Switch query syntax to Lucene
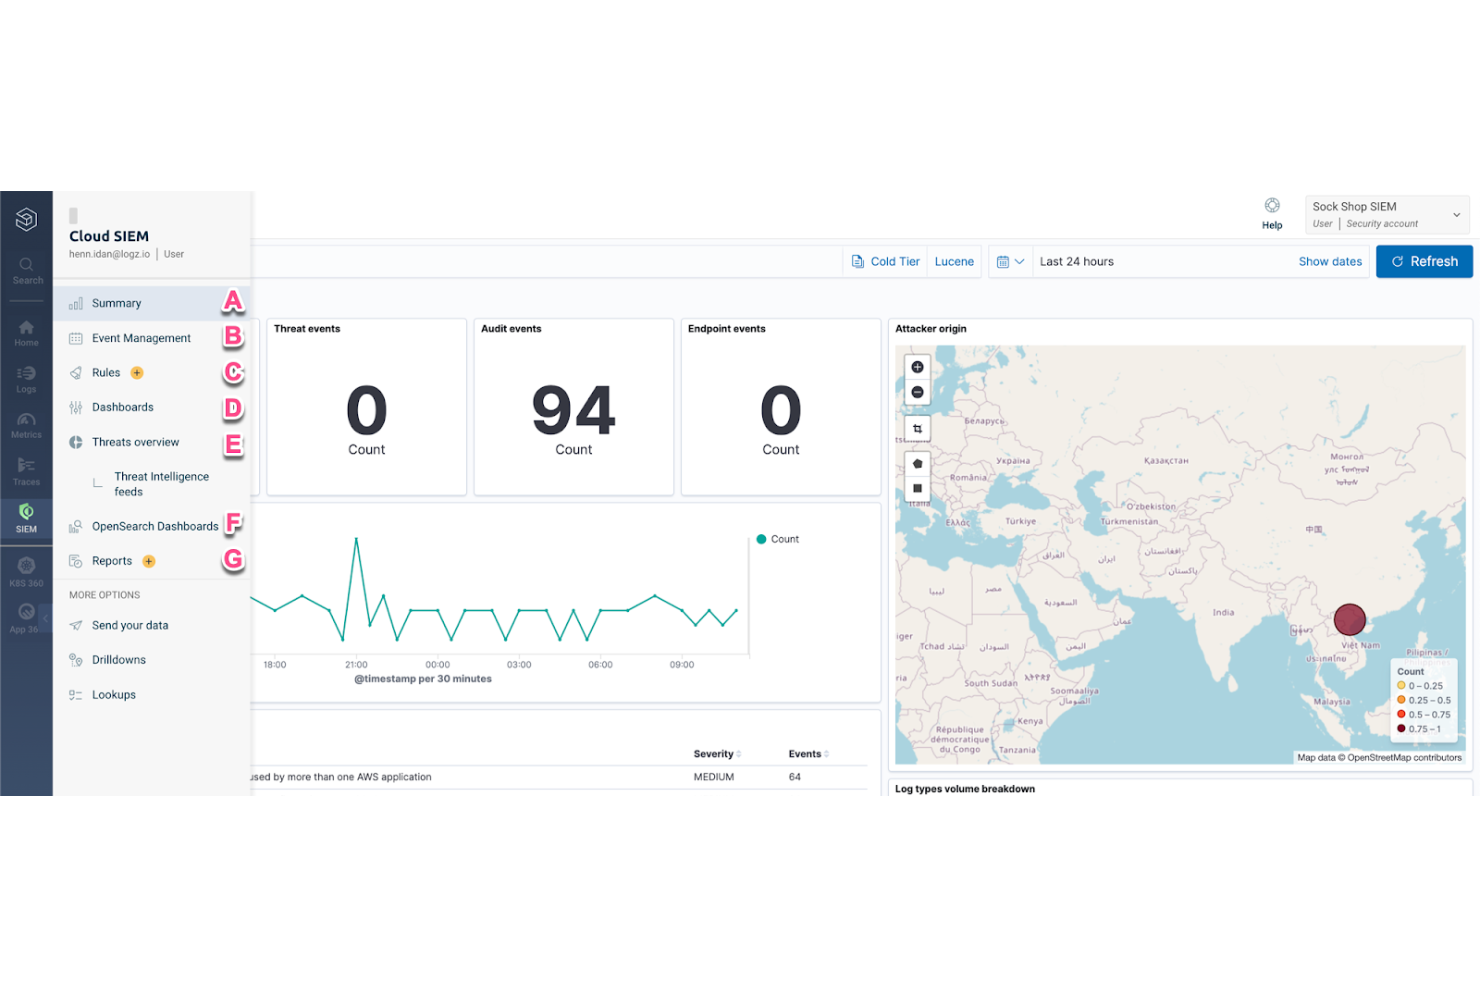This screenshot has width=1480, height=987. coord(953,261)
